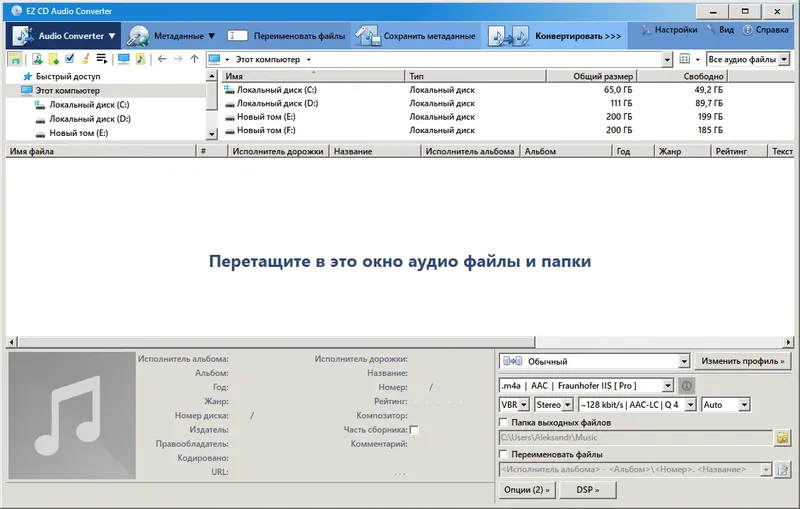Click the Исполнитель дорожки column header

[278, 151]
